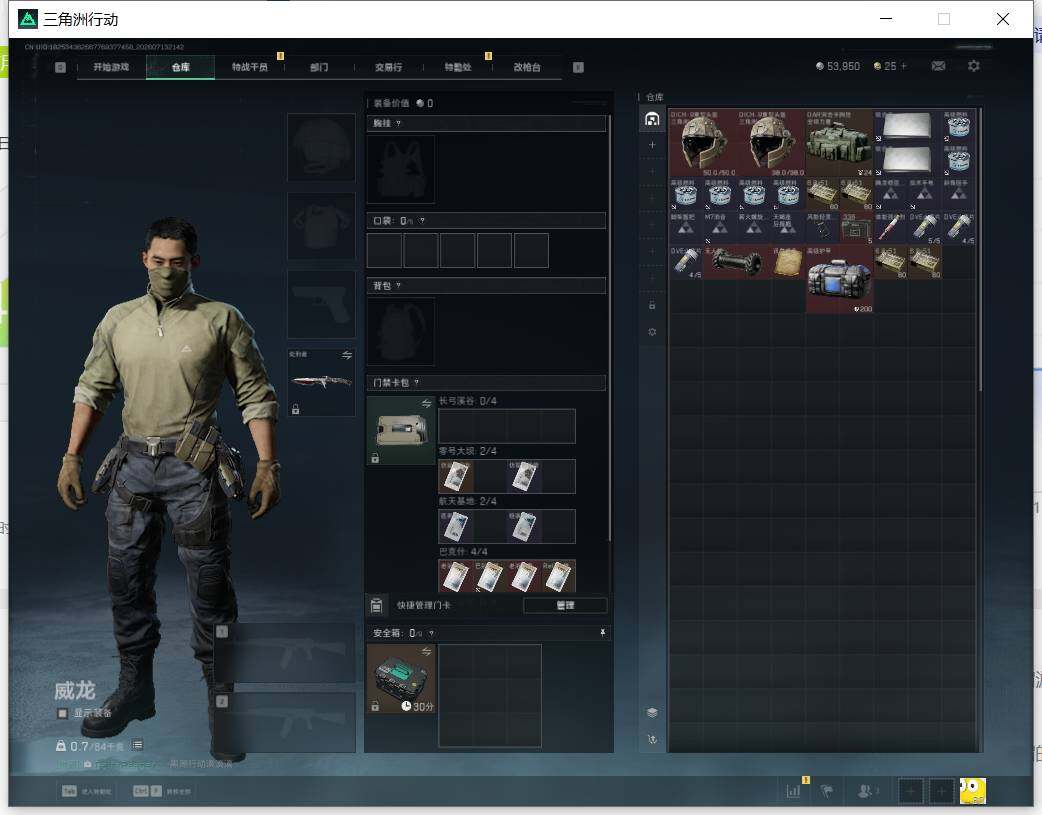Click the equipment panel vertical scrollbar
Screen dimensions: 1042x815
[x=609, y=329]
